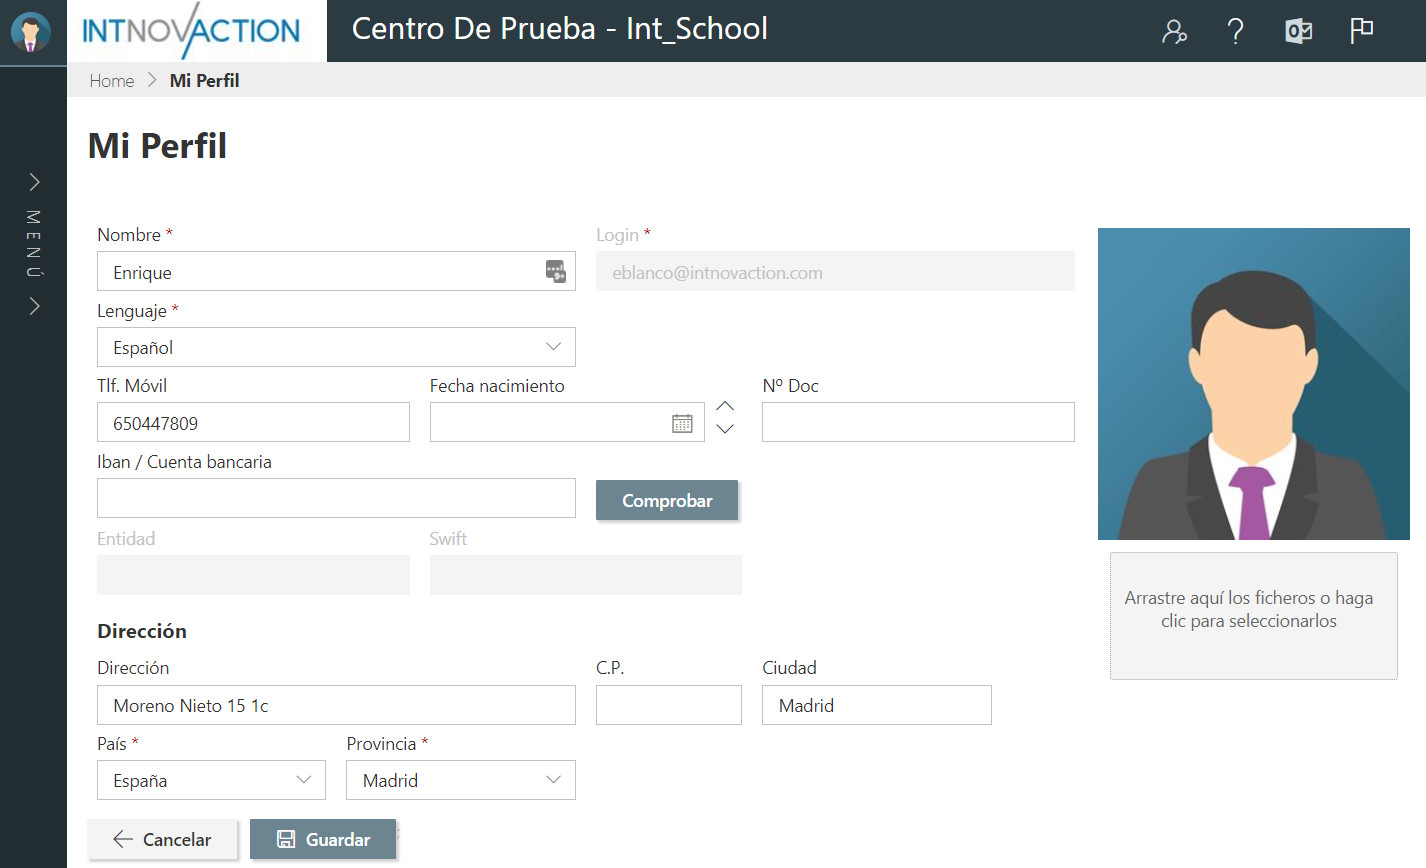Expand the side menu with top chevron

coord(34,181)
